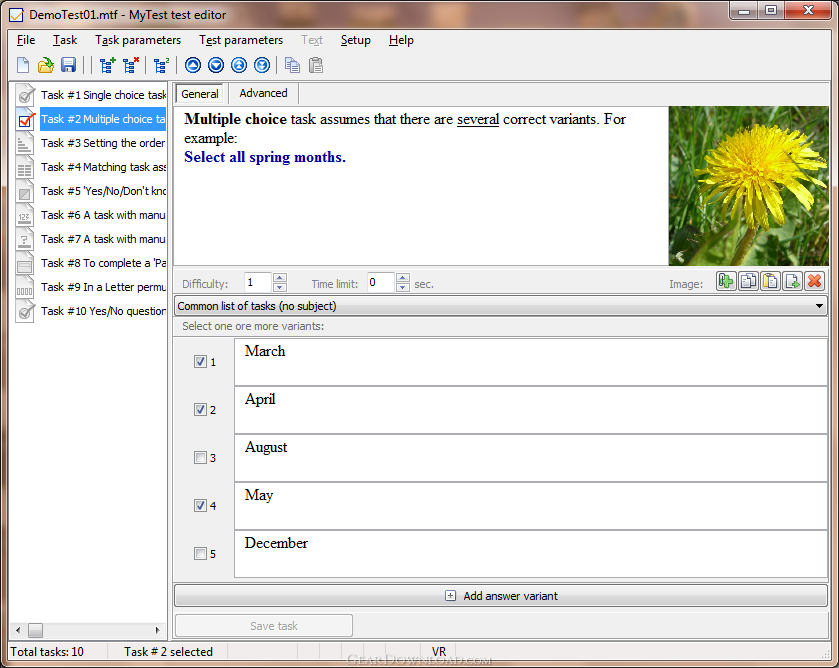Viewport: 839px width, 668px height.
Task: Click the Add answer variant button
Action: tap(501, 596)
